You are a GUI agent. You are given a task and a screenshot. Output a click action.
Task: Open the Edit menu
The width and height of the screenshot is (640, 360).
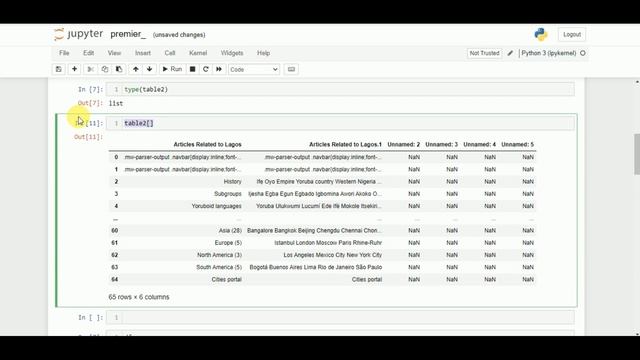(x=89, y=53)
